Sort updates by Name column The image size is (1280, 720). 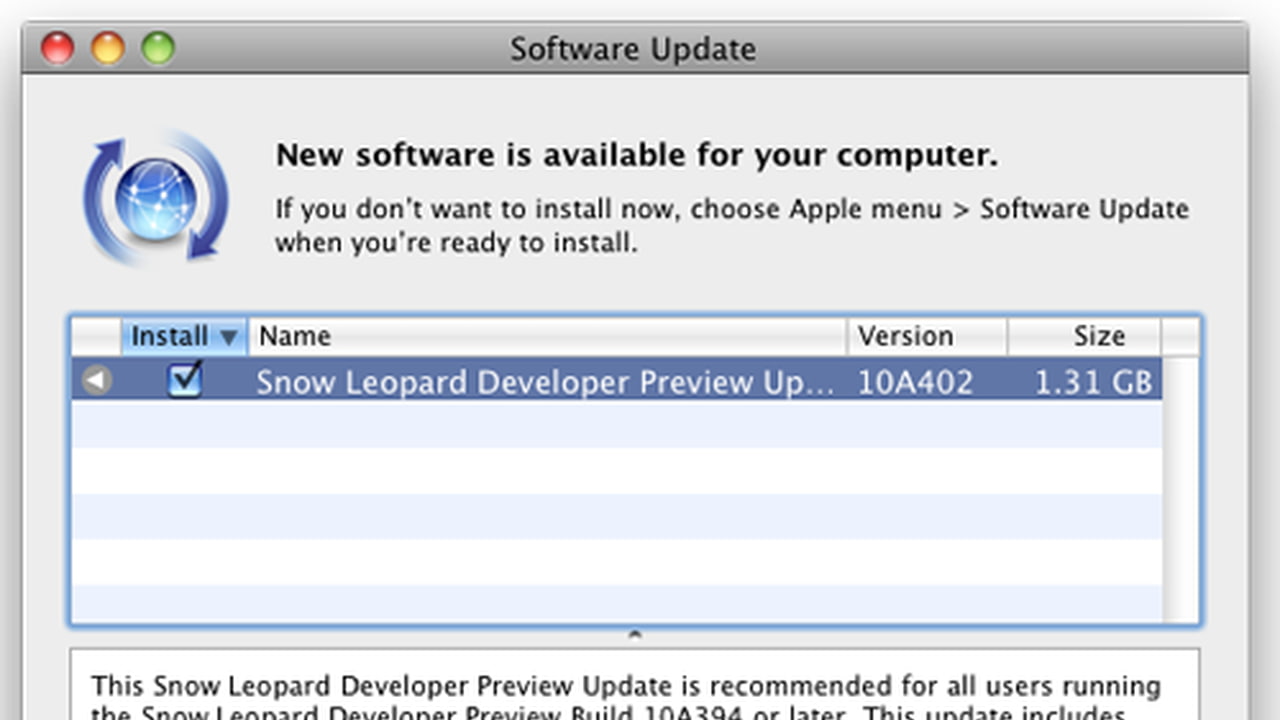coord(548,336)
